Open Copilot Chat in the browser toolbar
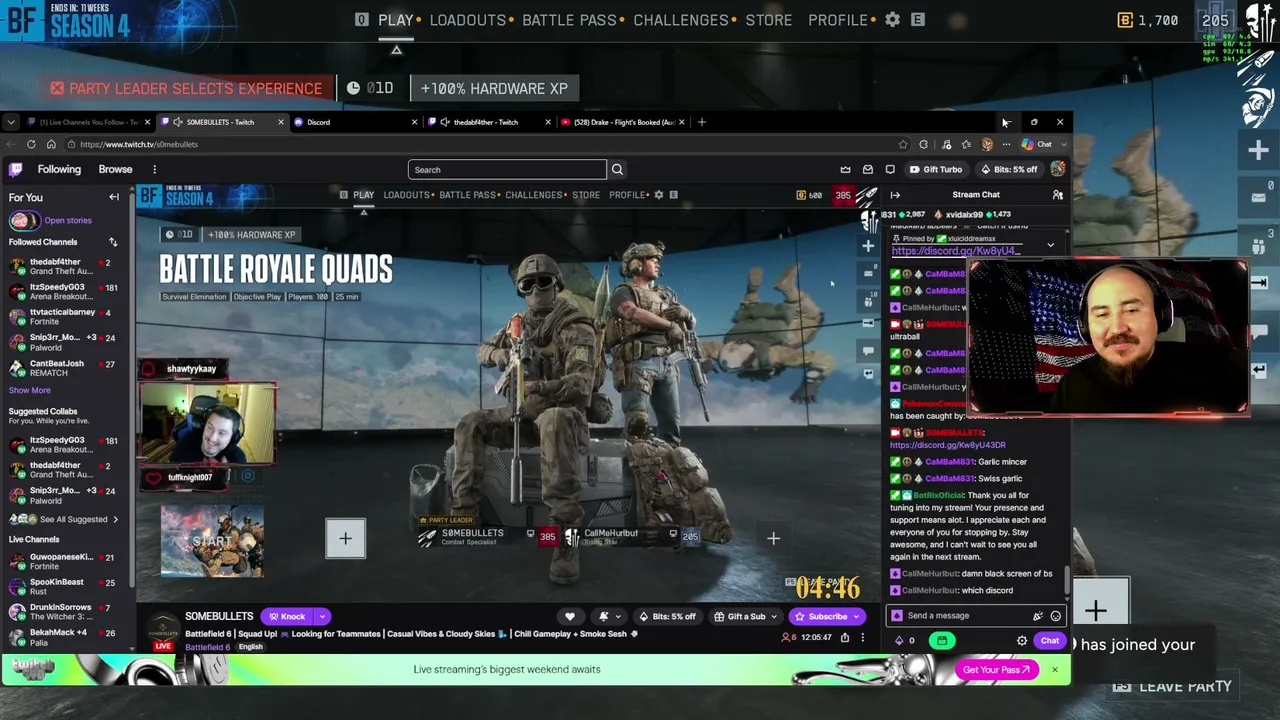The height and width of the screenshot is (720, 1280). coord(1038,144)
